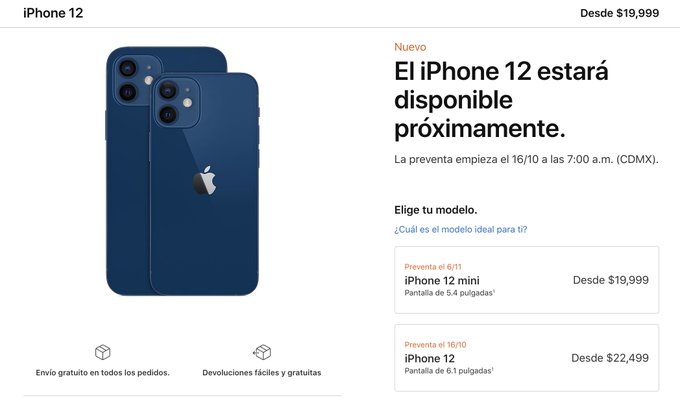Click 'Preventa el 6/11' label
The height and width of the screenshot is (400, 680).
[433, 267]
